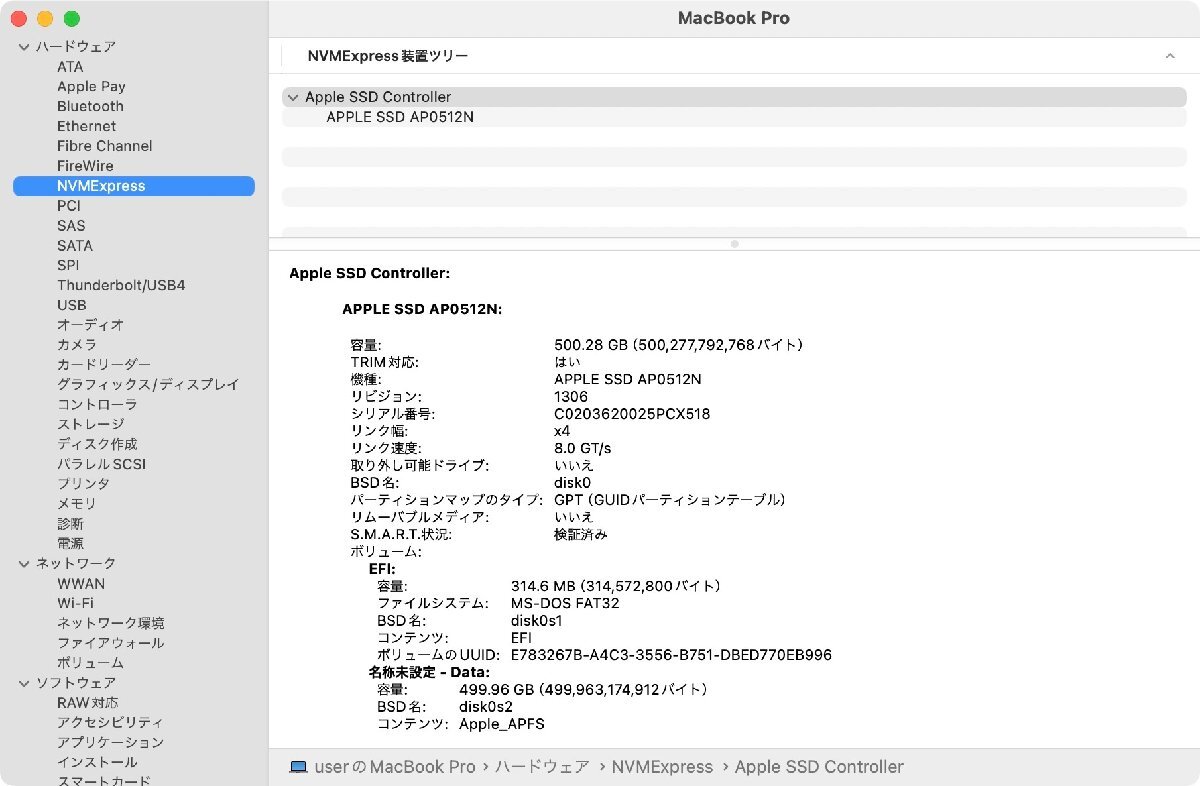Click the 名称未設定 - Data volume heading

click(x=429, y=672)
